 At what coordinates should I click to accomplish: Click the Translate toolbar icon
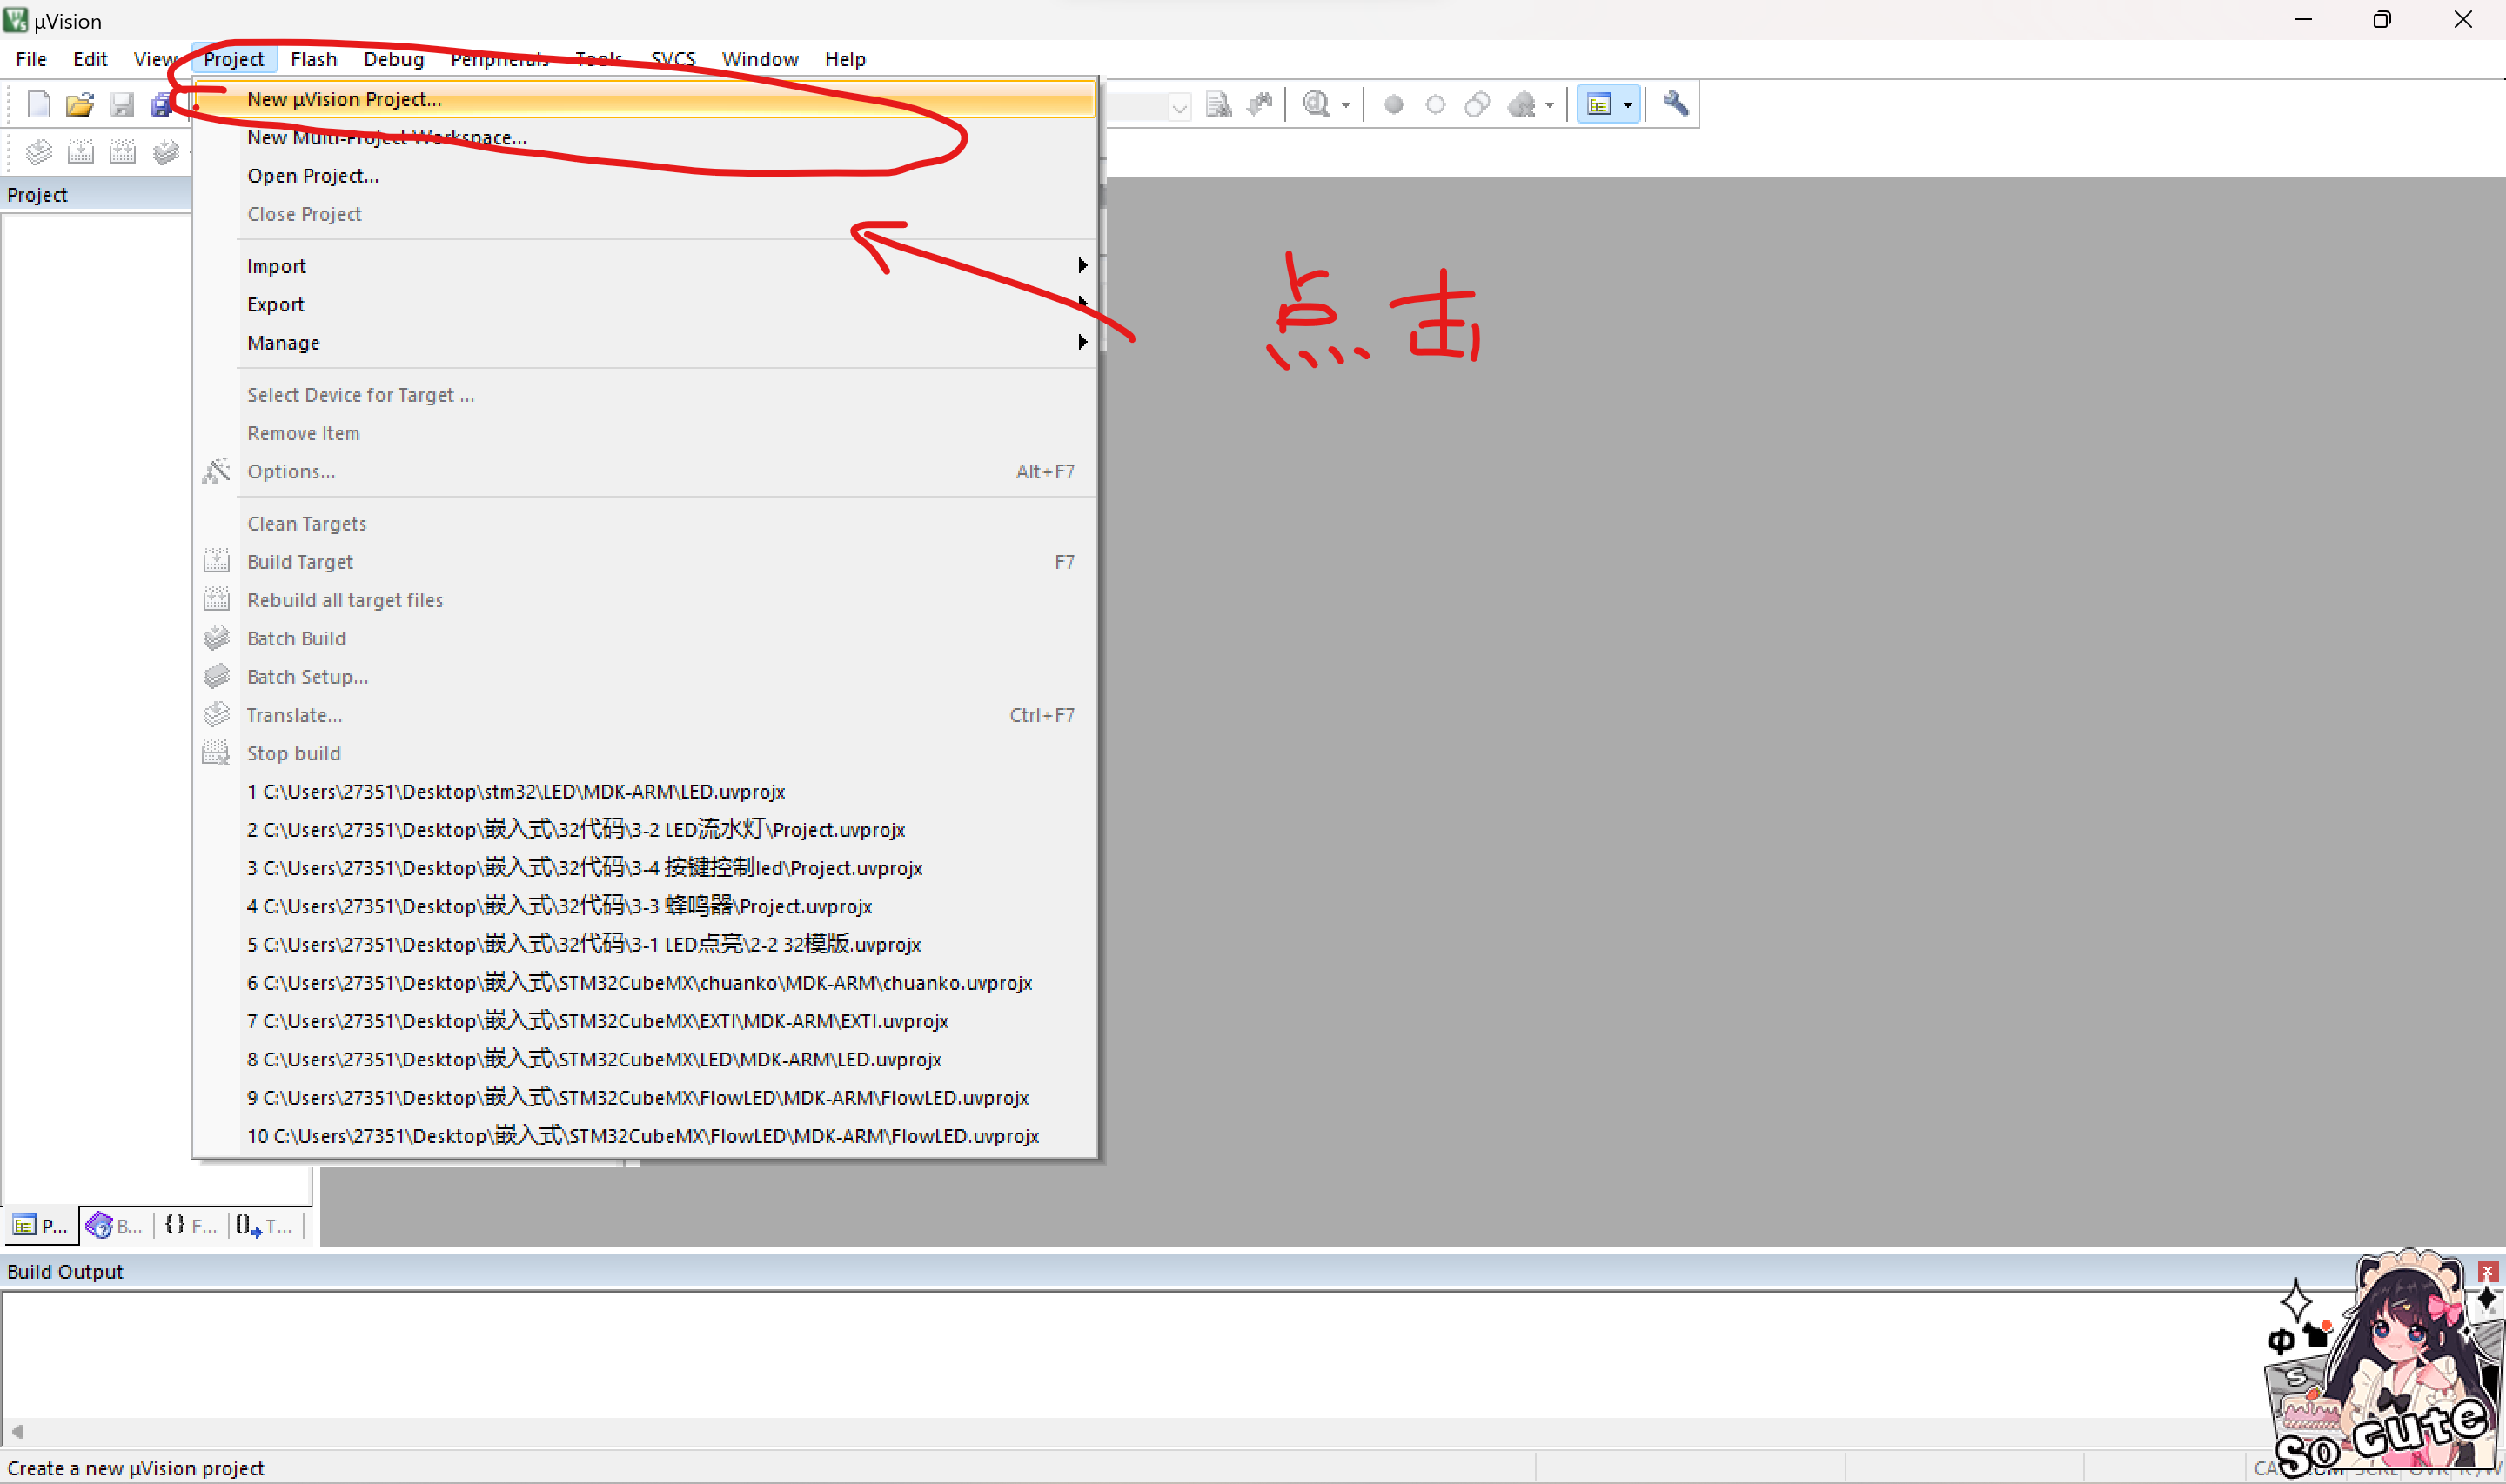(x=38, y=152)
